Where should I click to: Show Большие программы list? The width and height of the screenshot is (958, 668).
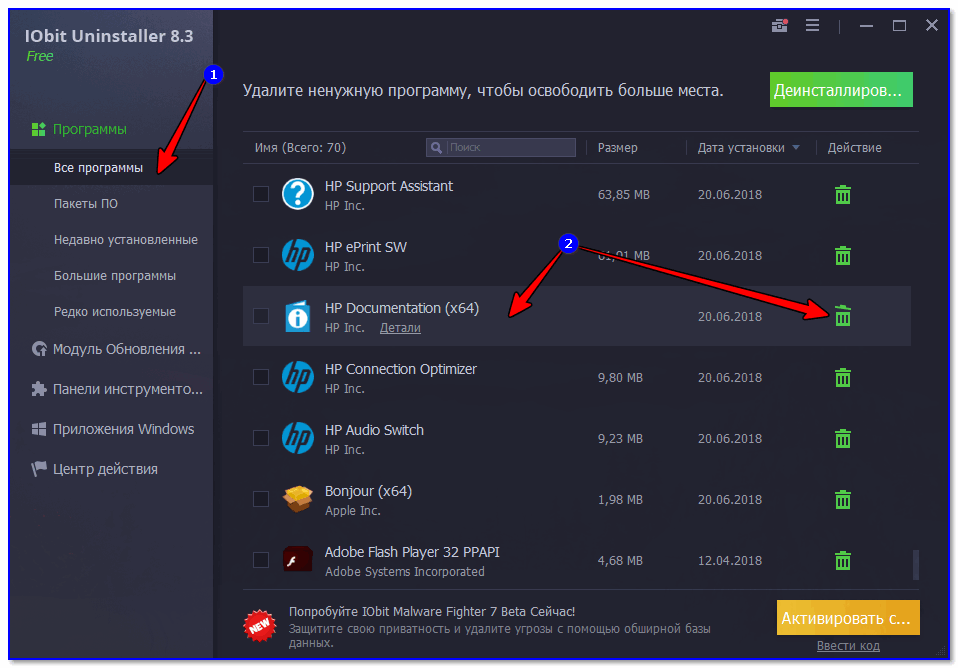pyautogui.click(x=114, y=276)
